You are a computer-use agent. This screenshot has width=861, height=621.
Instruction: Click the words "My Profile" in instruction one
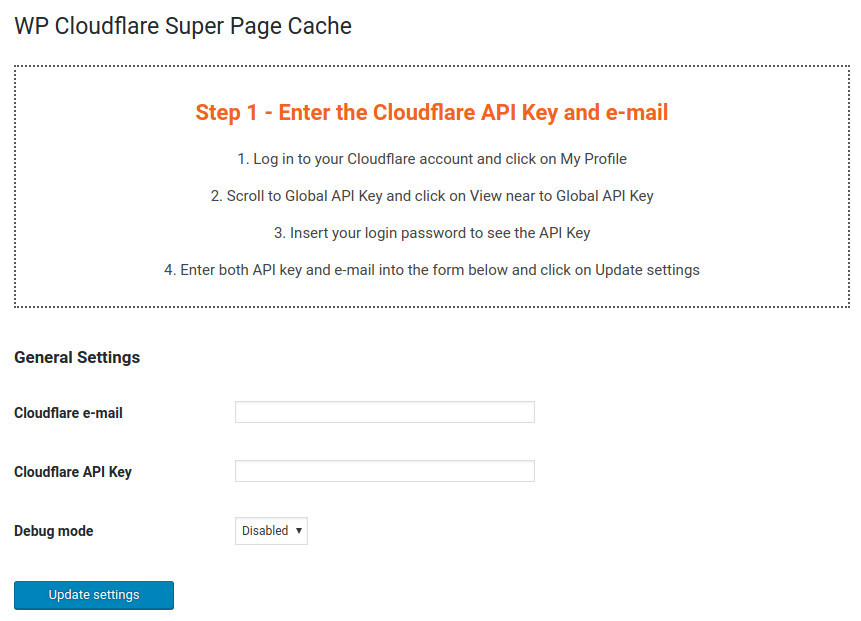click(x=593, y=159)
